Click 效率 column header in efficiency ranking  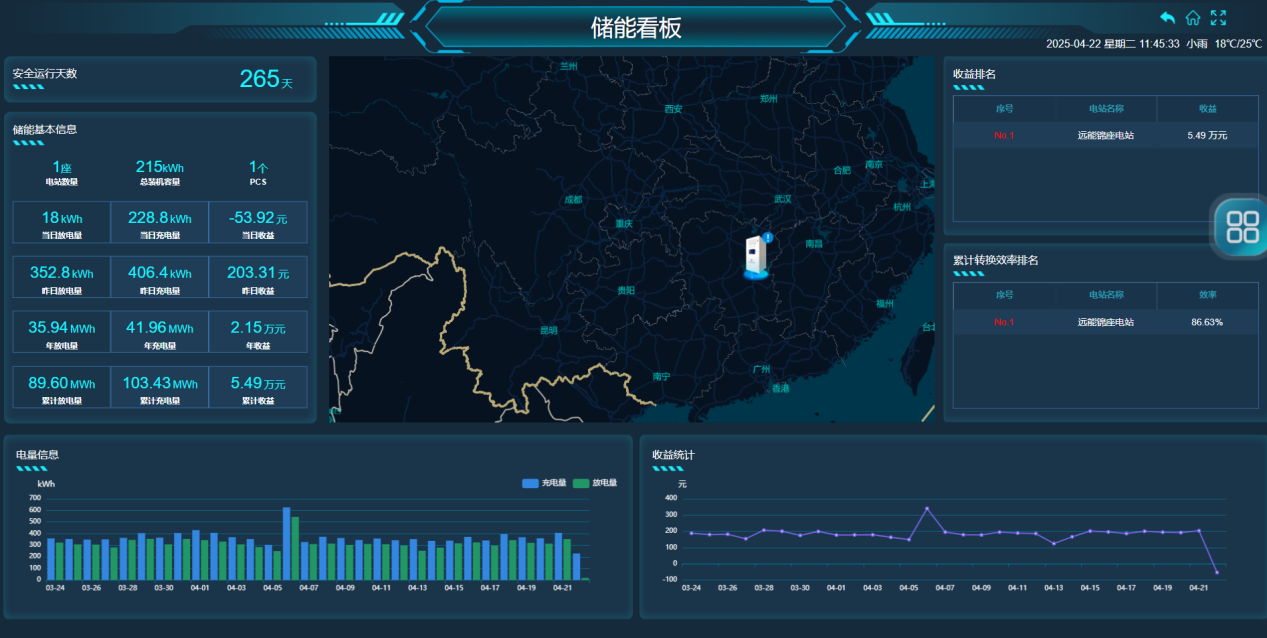1207,295
